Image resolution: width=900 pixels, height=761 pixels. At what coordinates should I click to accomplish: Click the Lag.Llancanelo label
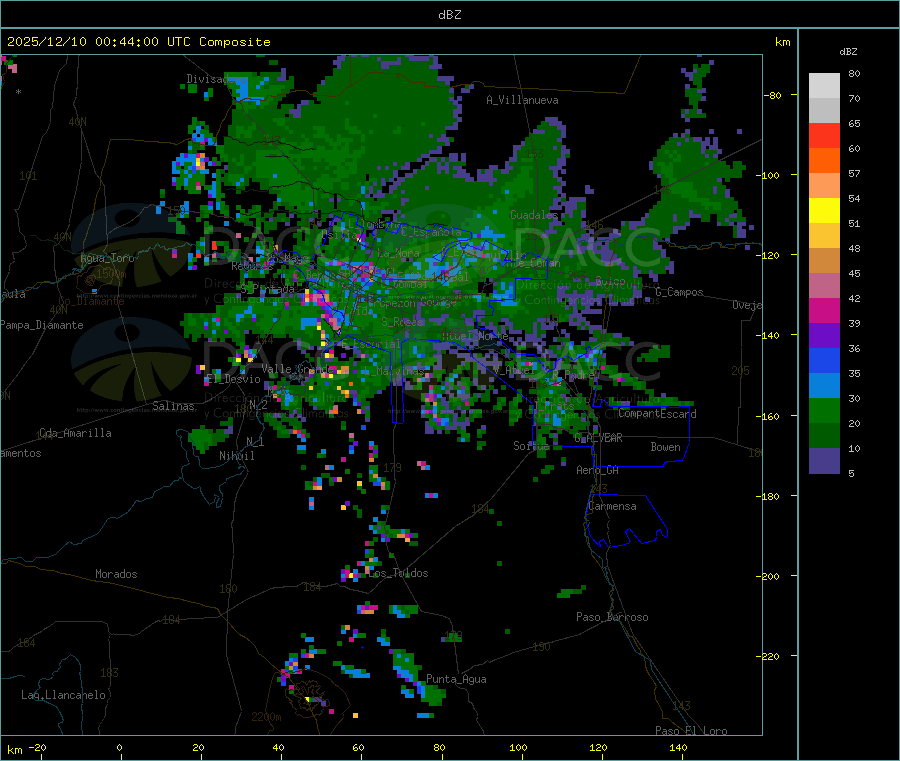[x=63, y=695]
